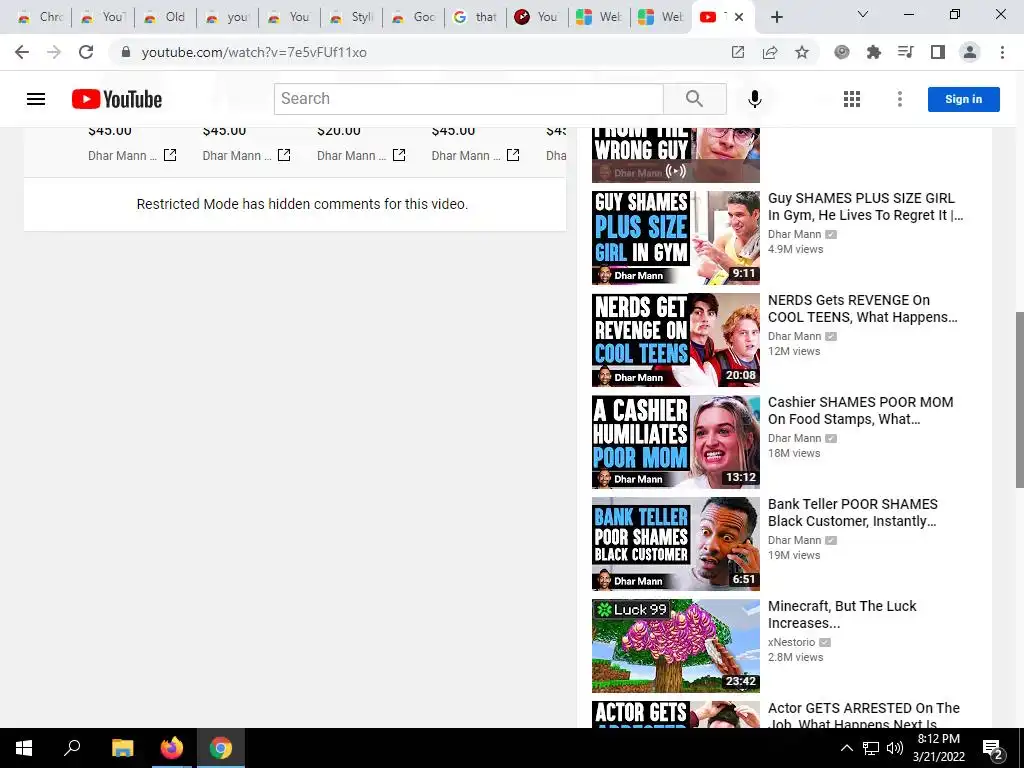Launch Firefox from the taskbar

(172, 748)
